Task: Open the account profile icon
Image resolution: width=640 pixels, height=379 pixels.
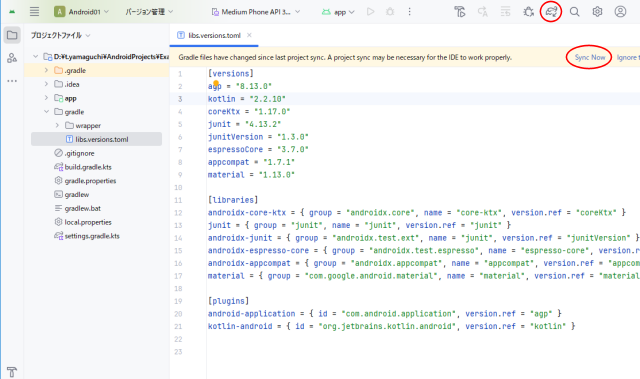Action: coord(620,12)
